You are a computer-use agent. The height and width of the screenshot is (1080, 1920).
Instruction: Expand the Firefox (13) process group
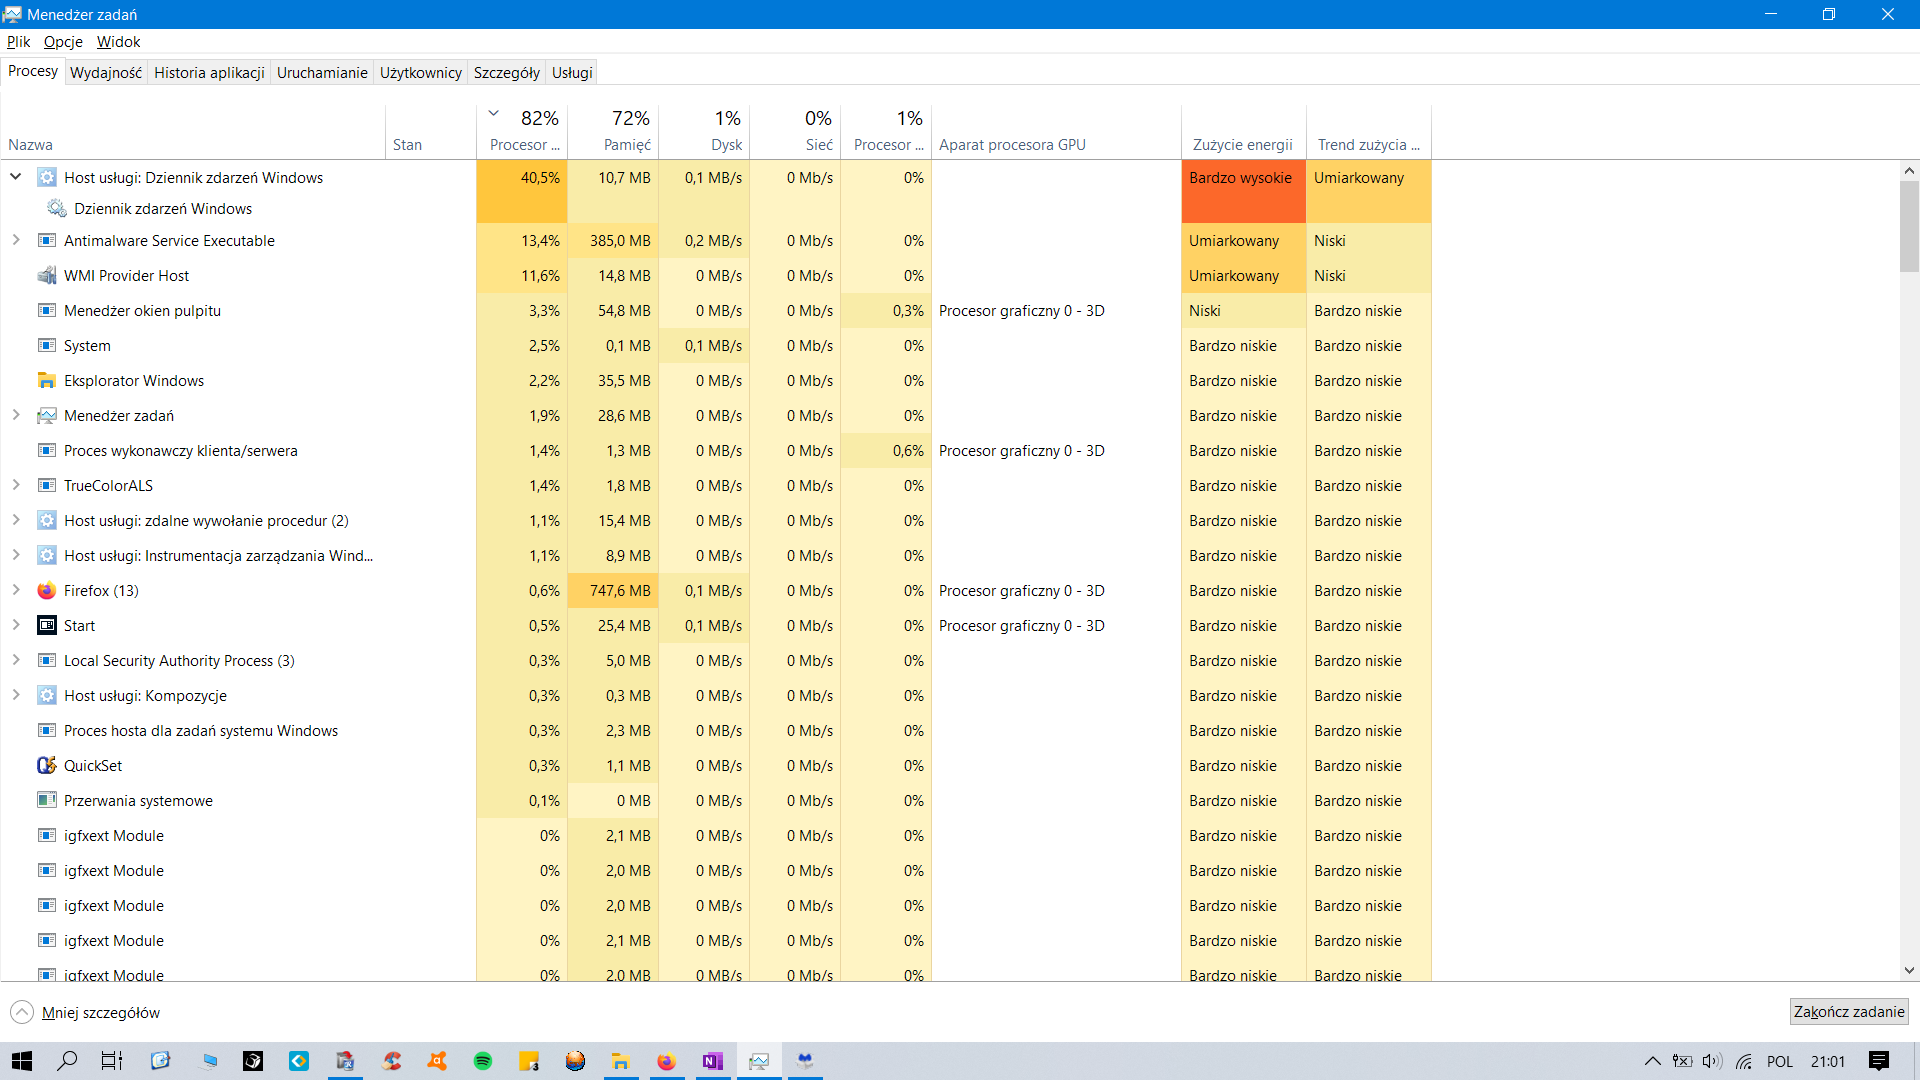[16, 591]
